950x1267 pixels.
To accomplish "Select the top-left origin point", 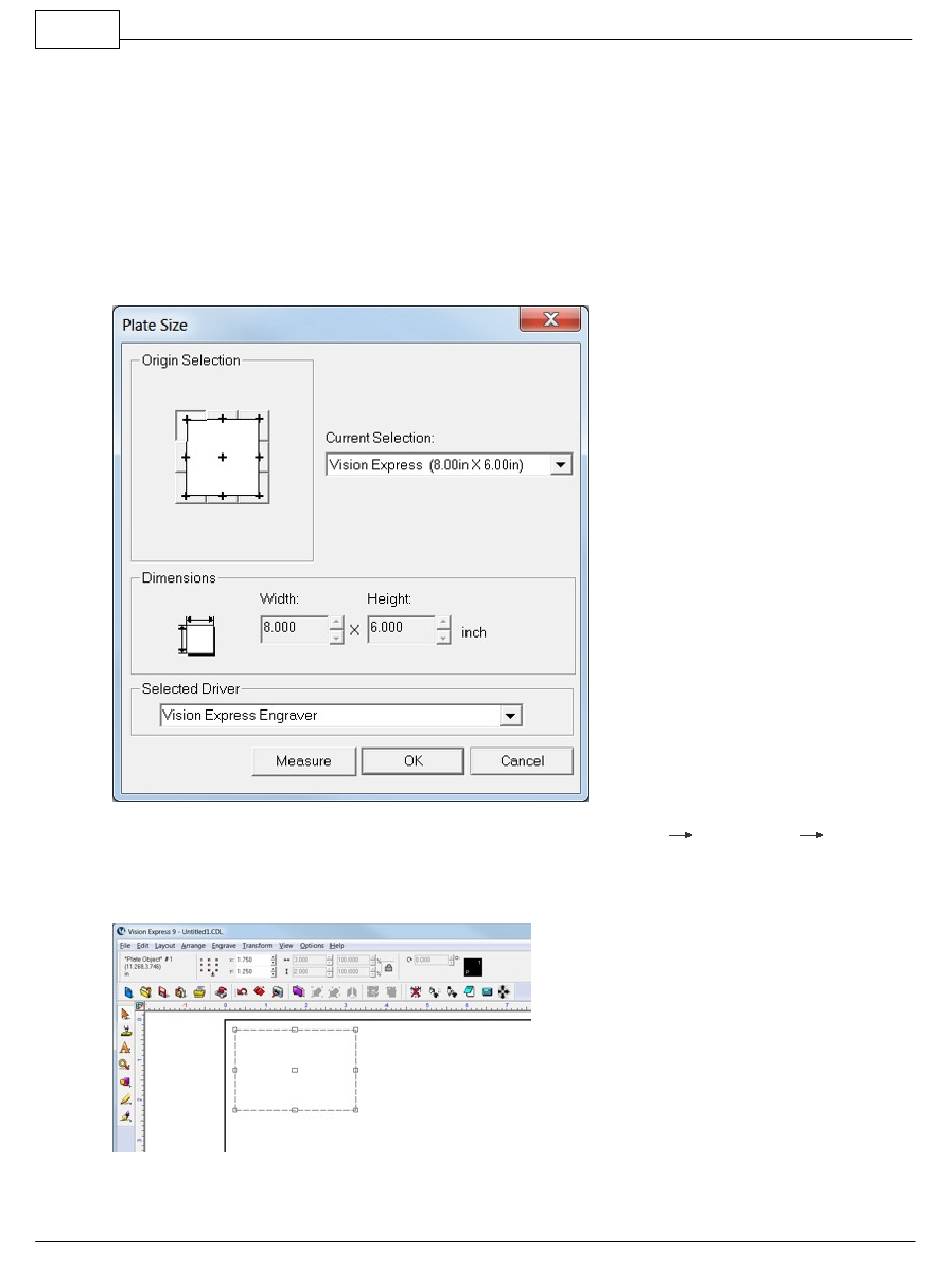I will (186, 420).
